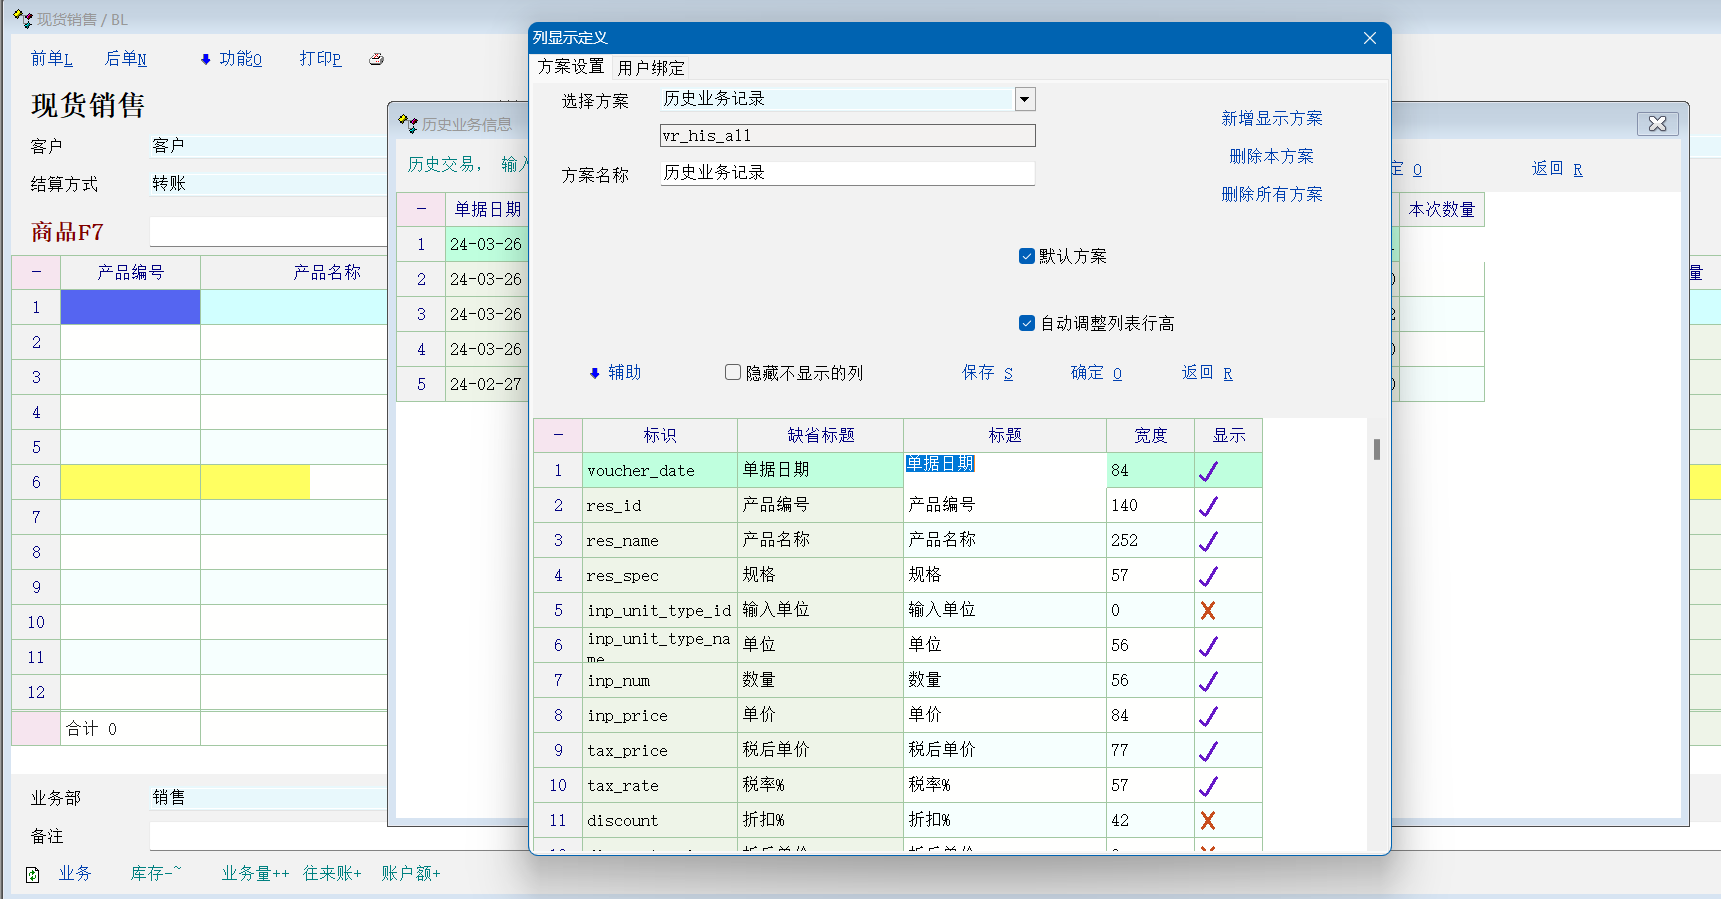Click the red X for inp_unit_type_id row
Viewport: 1721px width, 899px height.
1208,611
